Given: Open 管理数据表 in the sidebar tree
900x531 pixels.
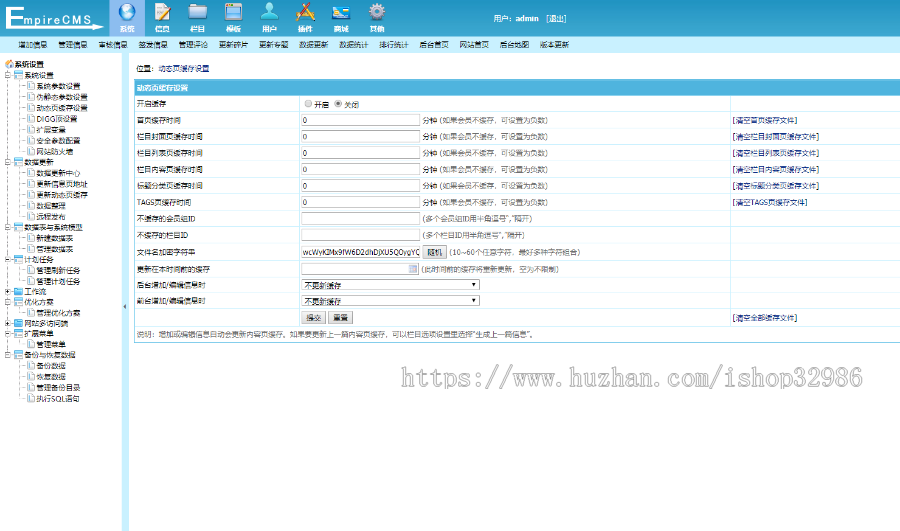Looking at the screenshot, I should pos(55,249).
